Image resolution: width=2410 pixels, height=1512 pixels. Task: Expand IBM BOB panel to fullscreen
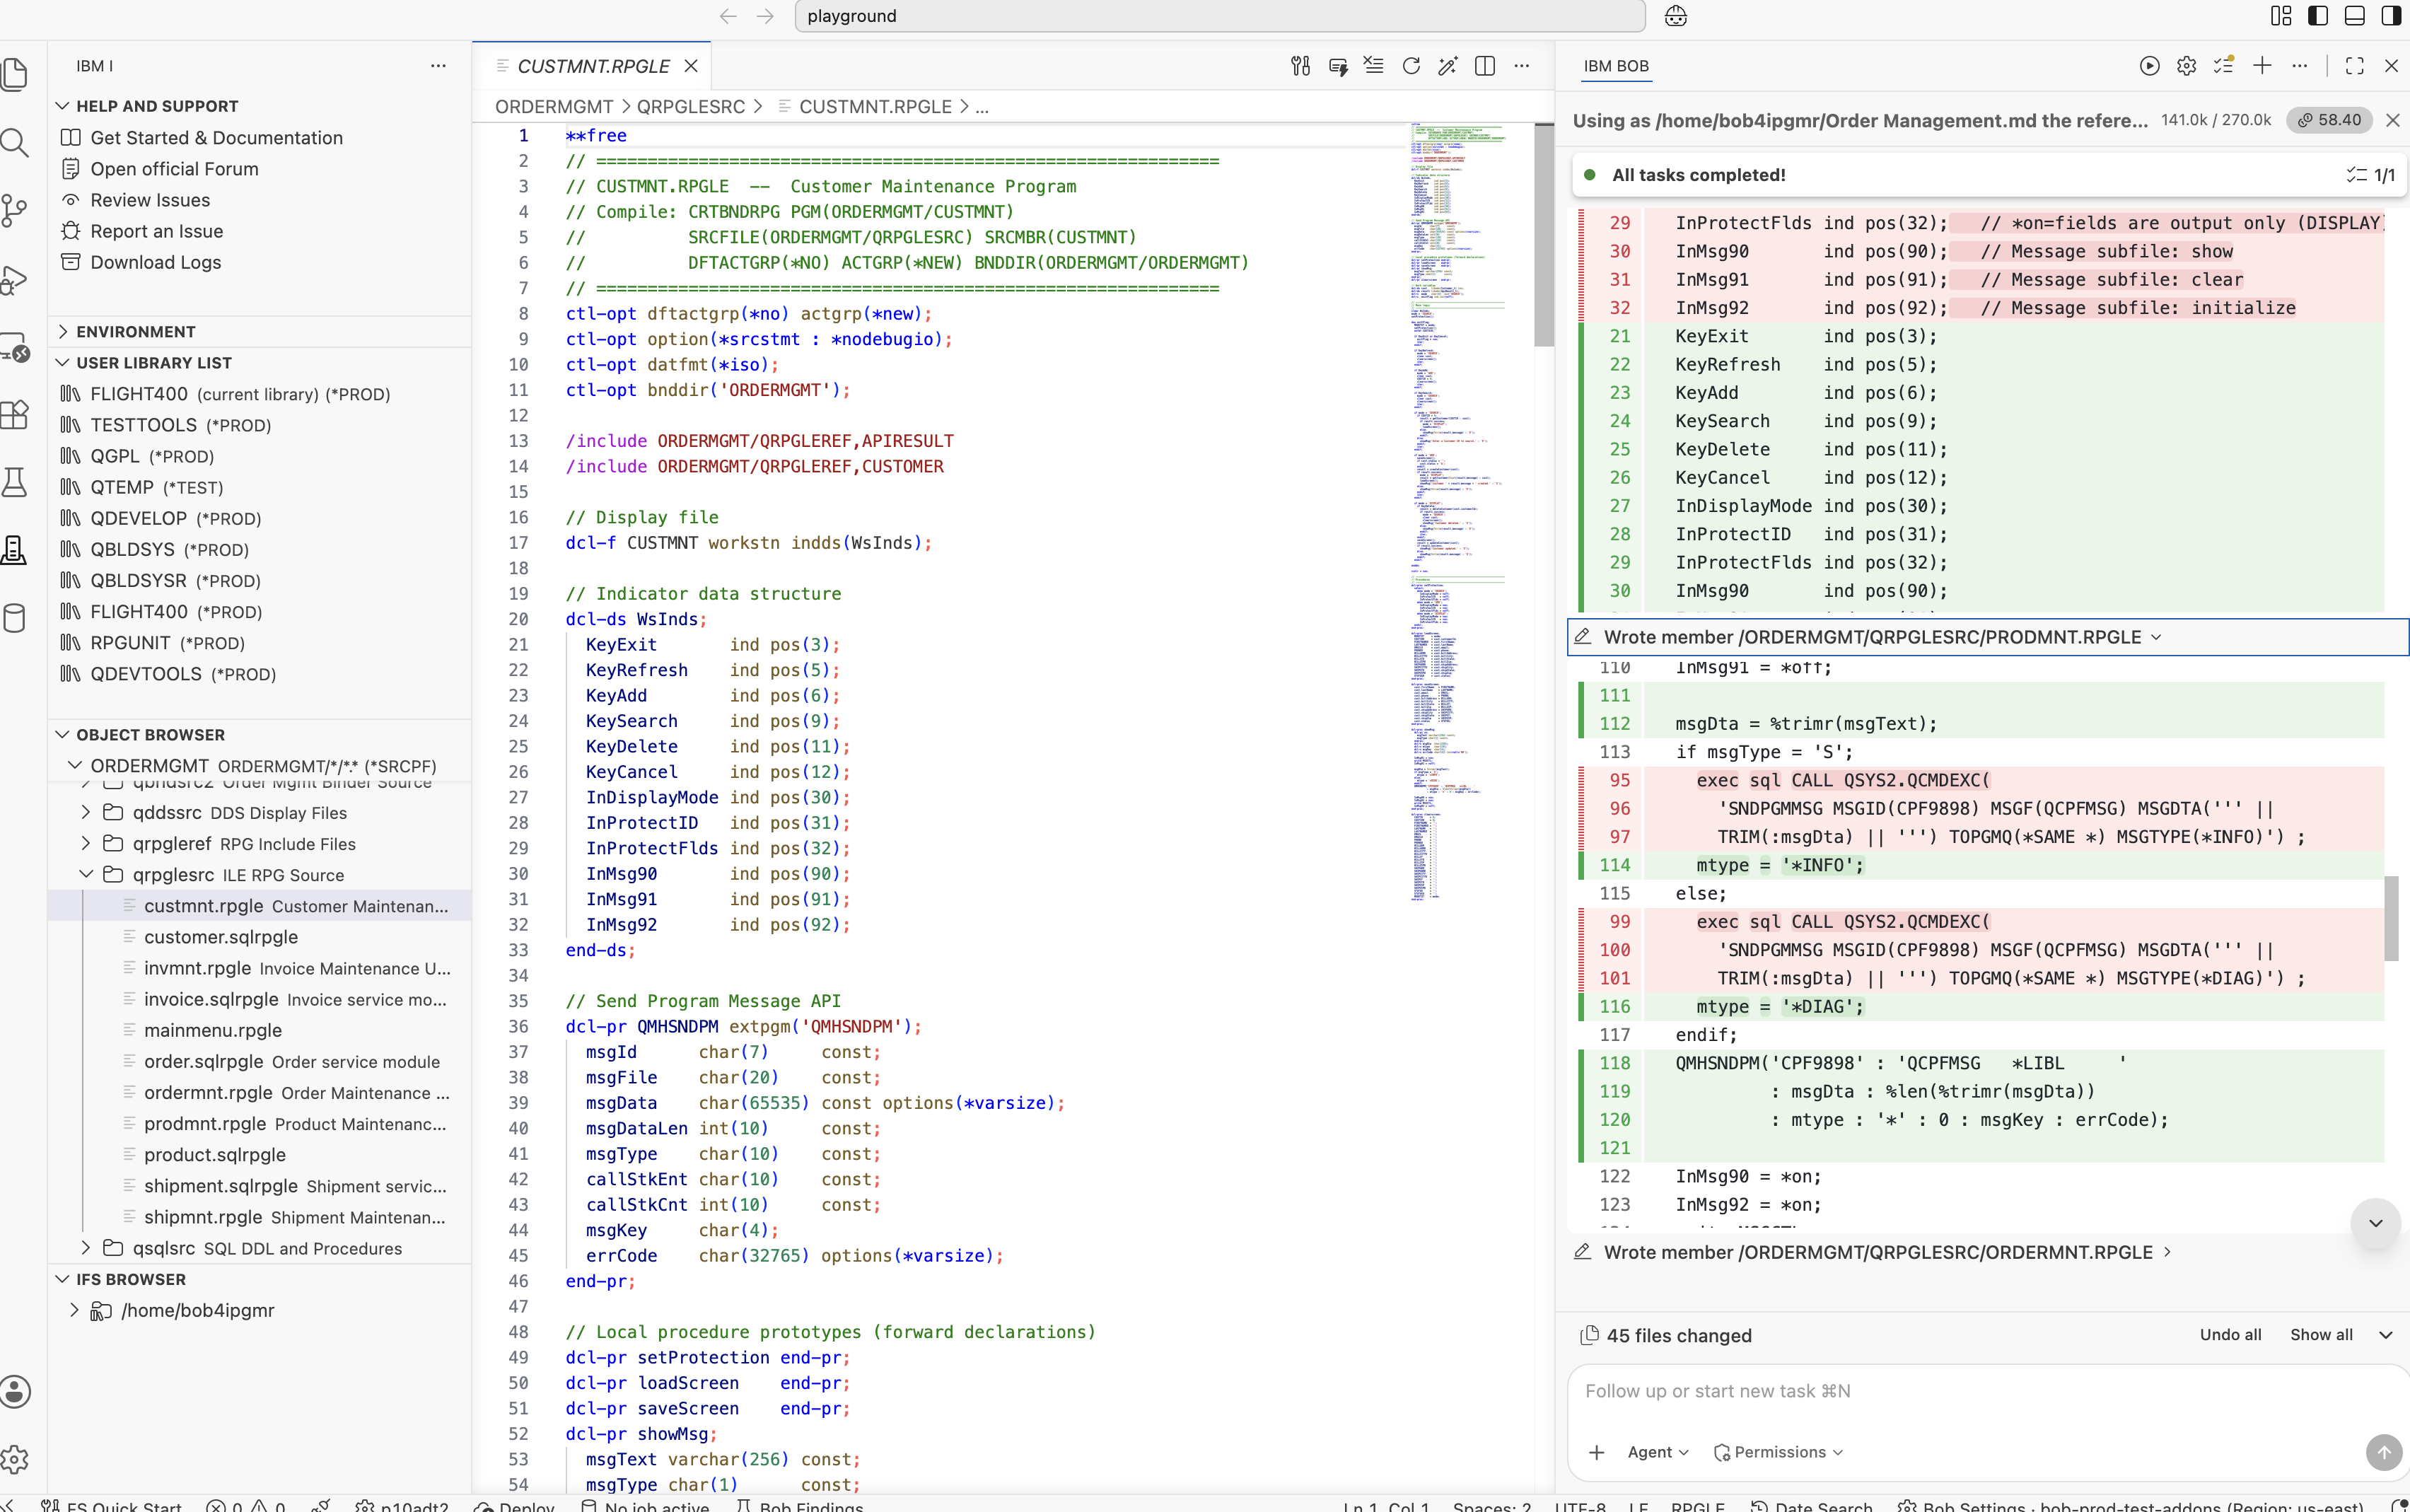pyautogui.click(x=2355, y=66)
